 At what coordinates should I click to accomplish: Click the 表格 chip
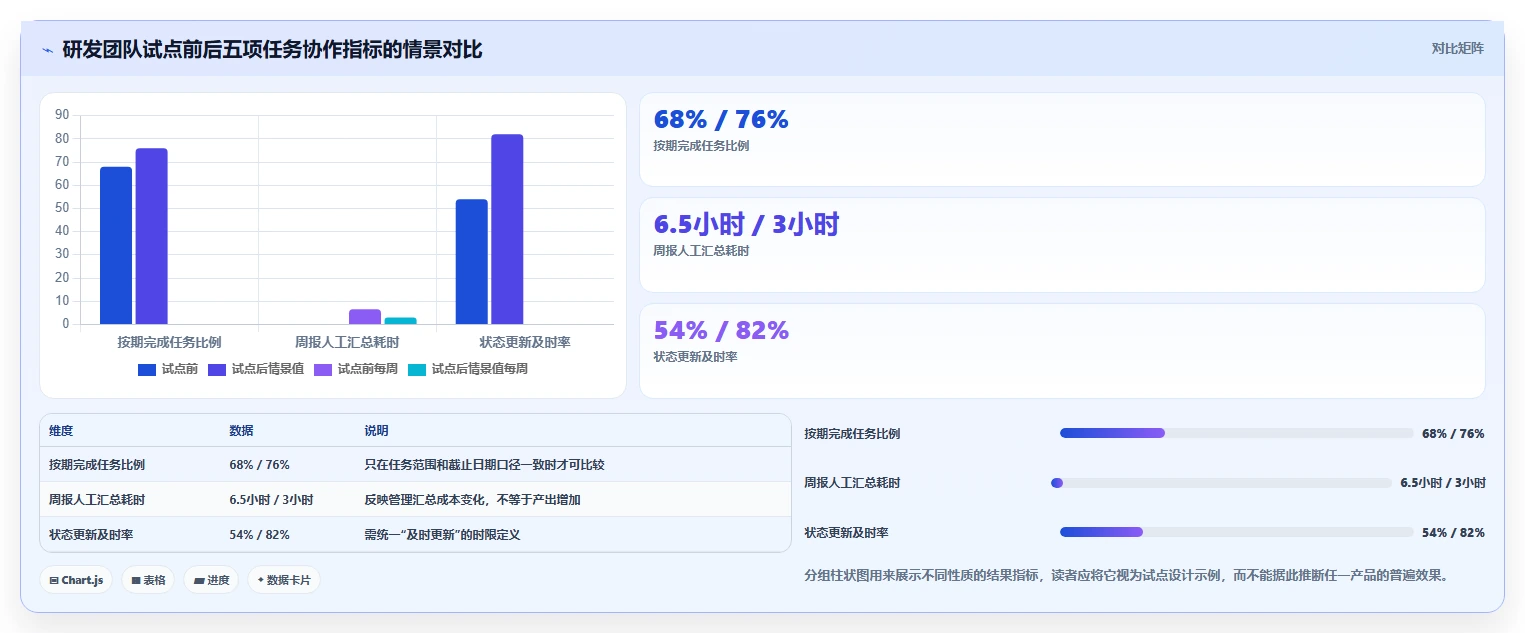(x=149, y=580)
